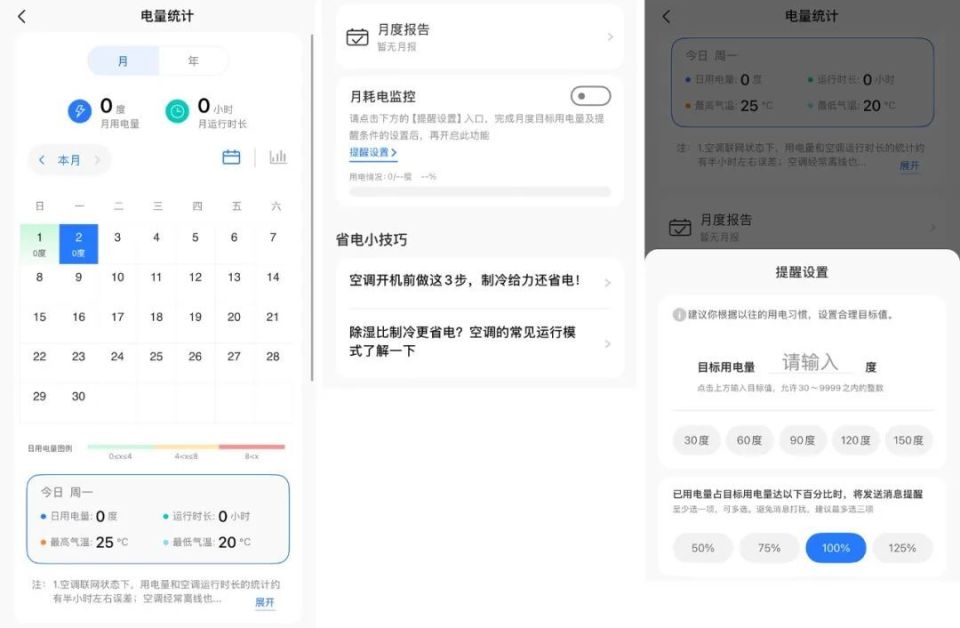Screen dimensions: 960x628
Task: Select day 20 in the calendar
Action: click(234, 317)
